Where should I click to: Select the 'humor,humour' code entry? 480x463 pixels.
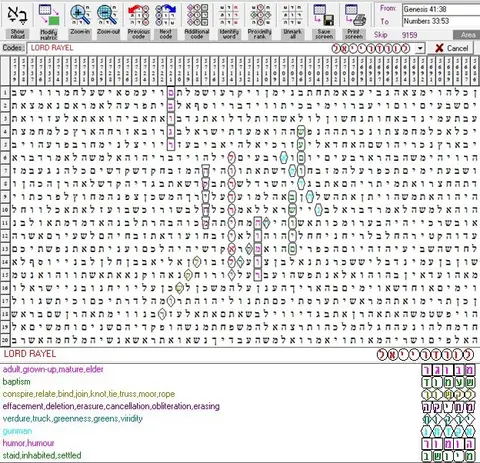pos(28,443)
